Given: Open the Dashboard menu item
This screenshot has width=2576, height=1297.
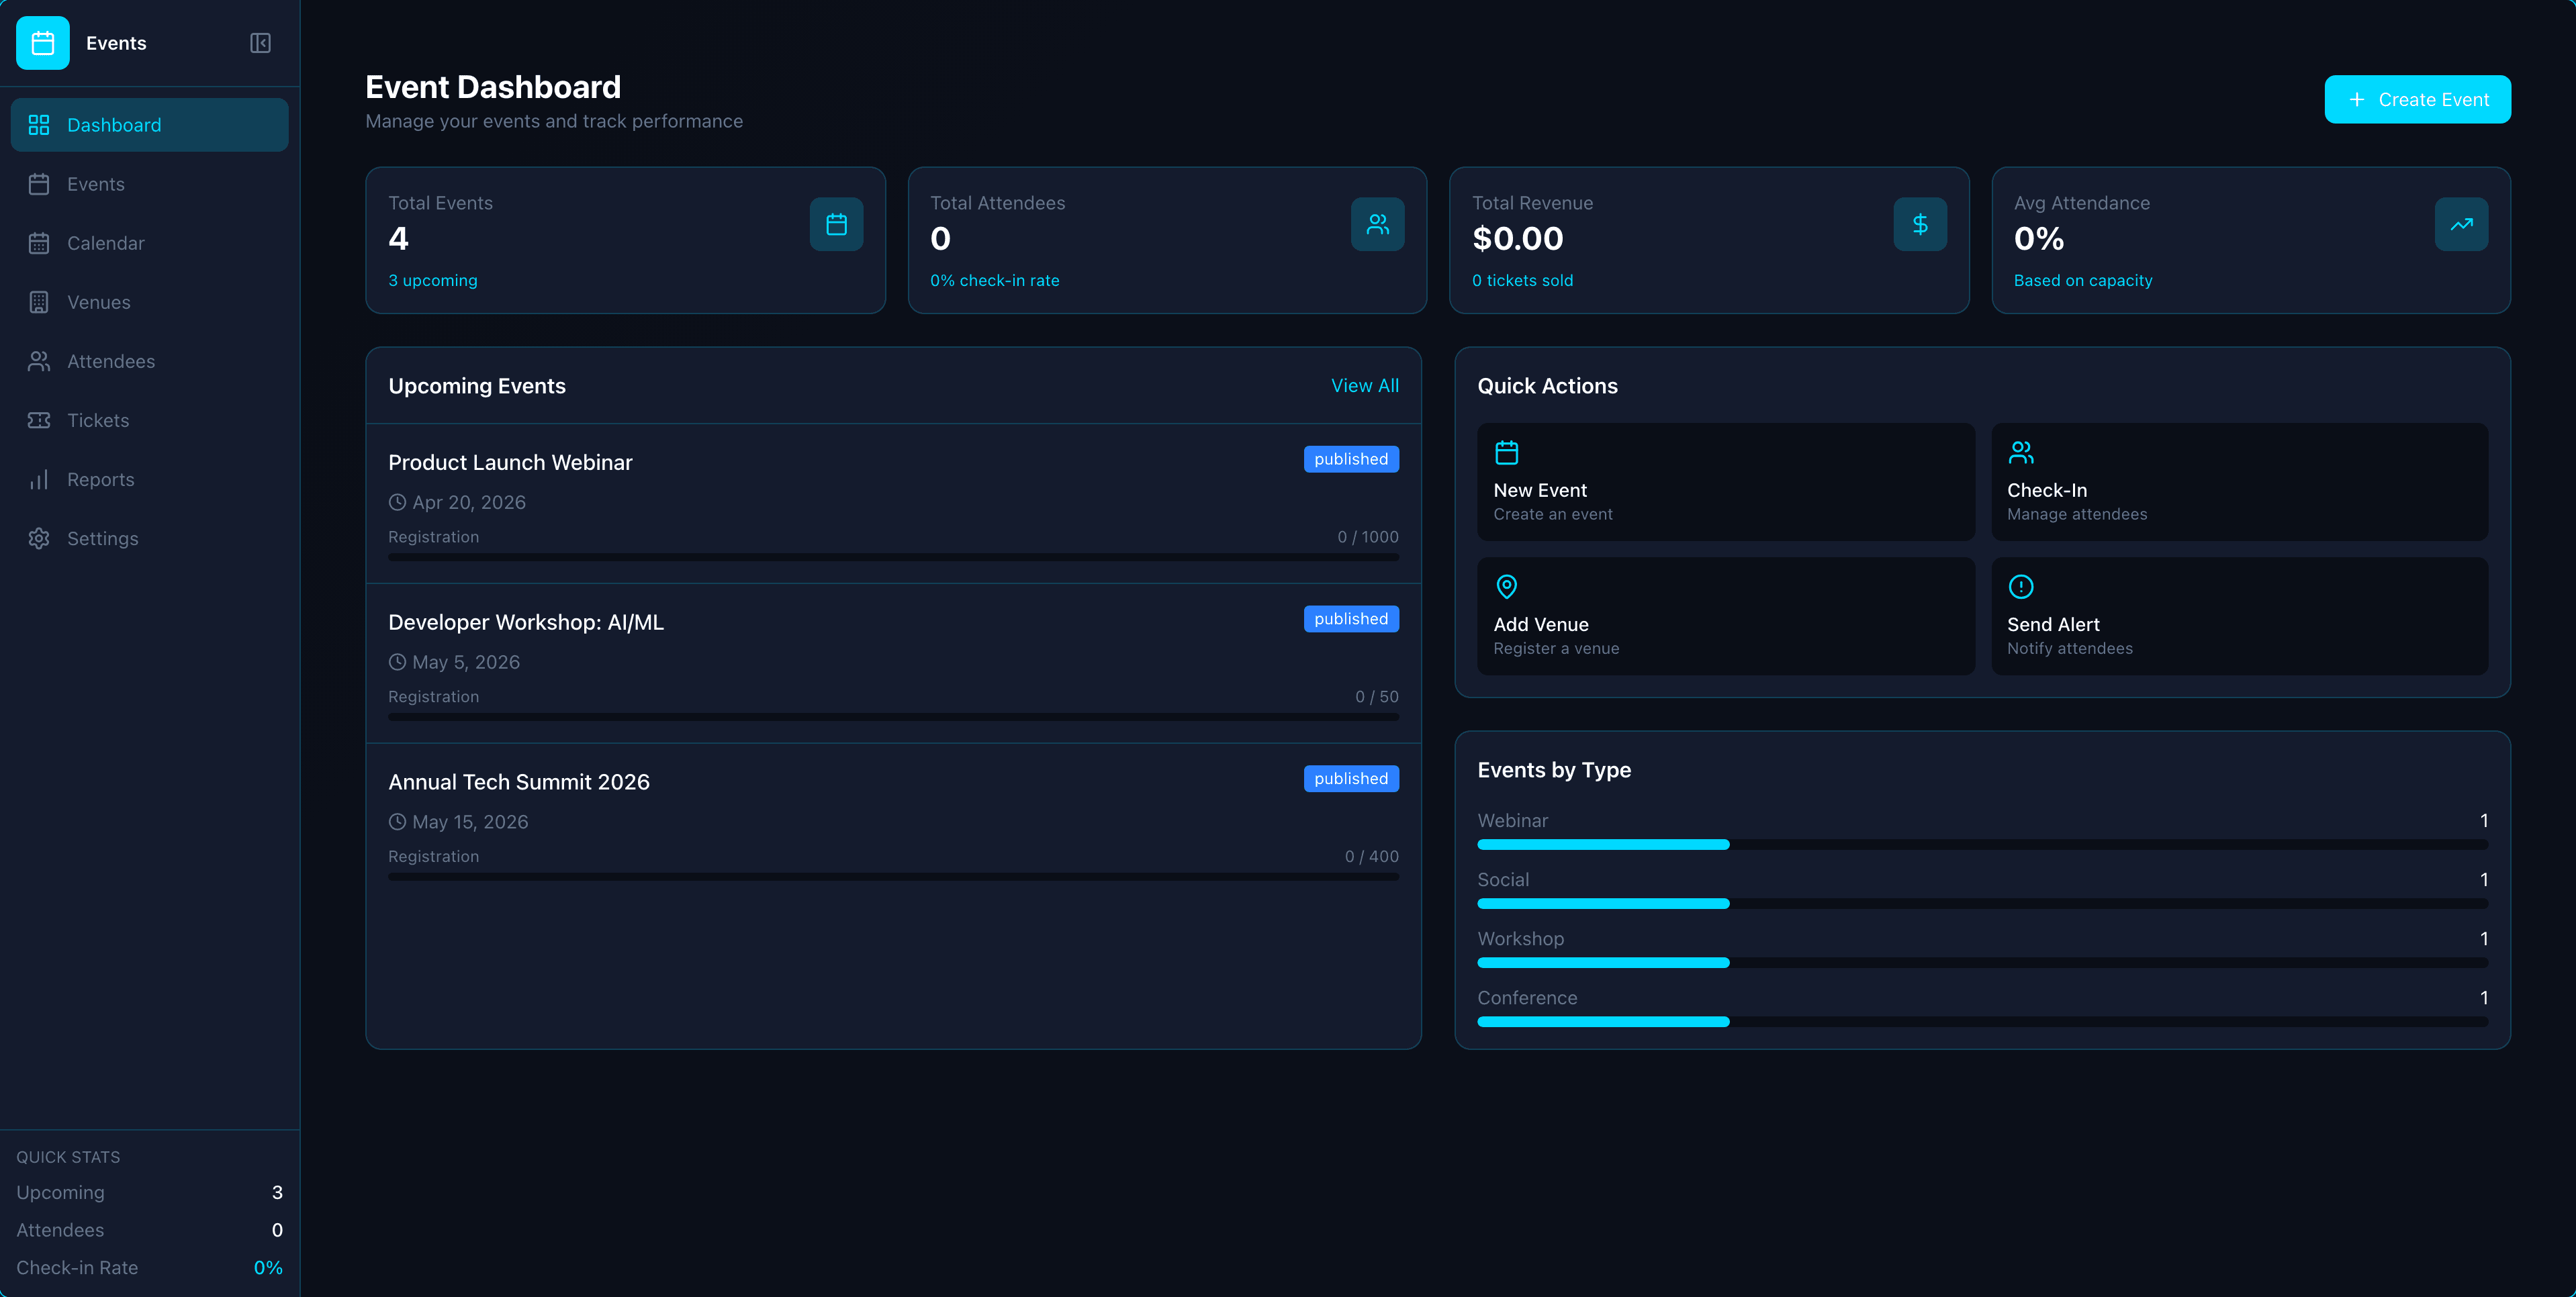Looking at the screenshot, I should tap(149, 125).
